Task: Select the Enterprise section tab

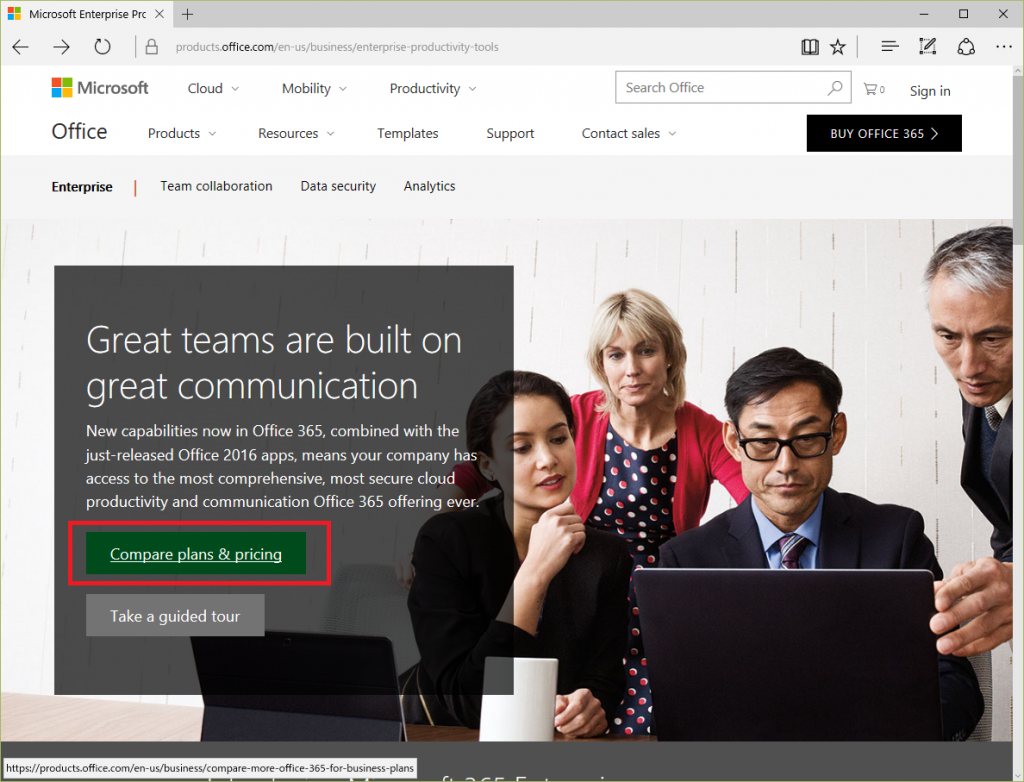Action: click(82, 187)
